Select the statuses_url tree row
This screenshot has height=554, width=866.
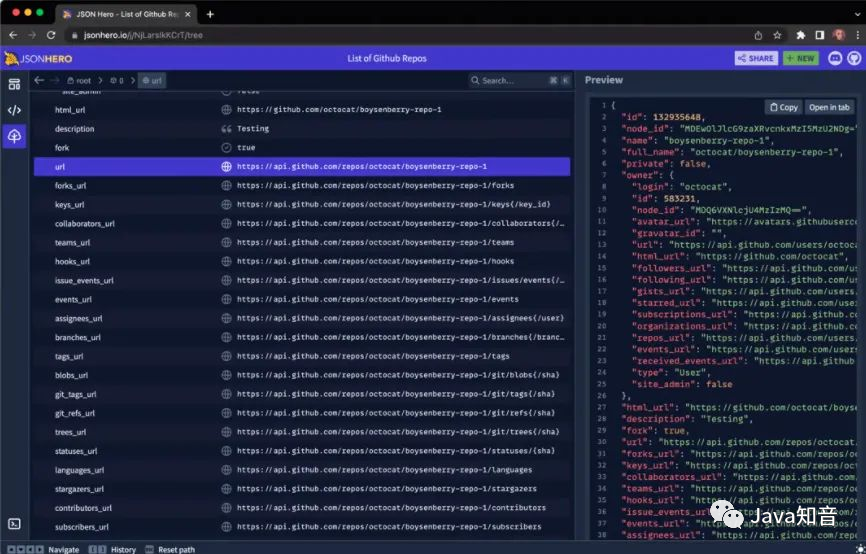click(302, 451)
